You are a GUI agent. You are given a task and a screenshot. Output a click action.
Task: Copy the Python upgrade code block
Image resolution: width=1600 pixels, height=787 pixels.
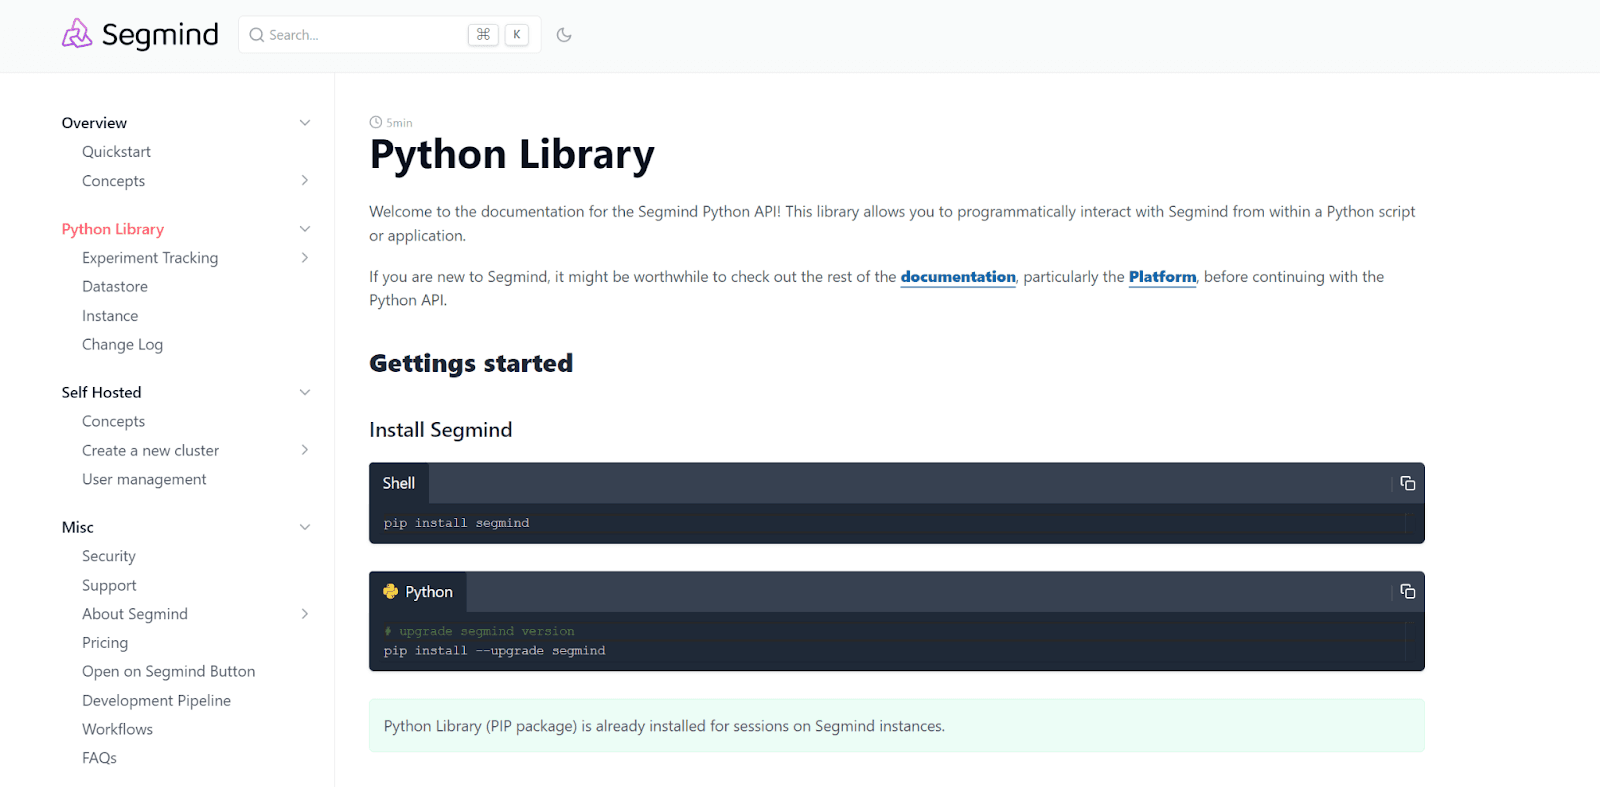[x=1407, y=592]
